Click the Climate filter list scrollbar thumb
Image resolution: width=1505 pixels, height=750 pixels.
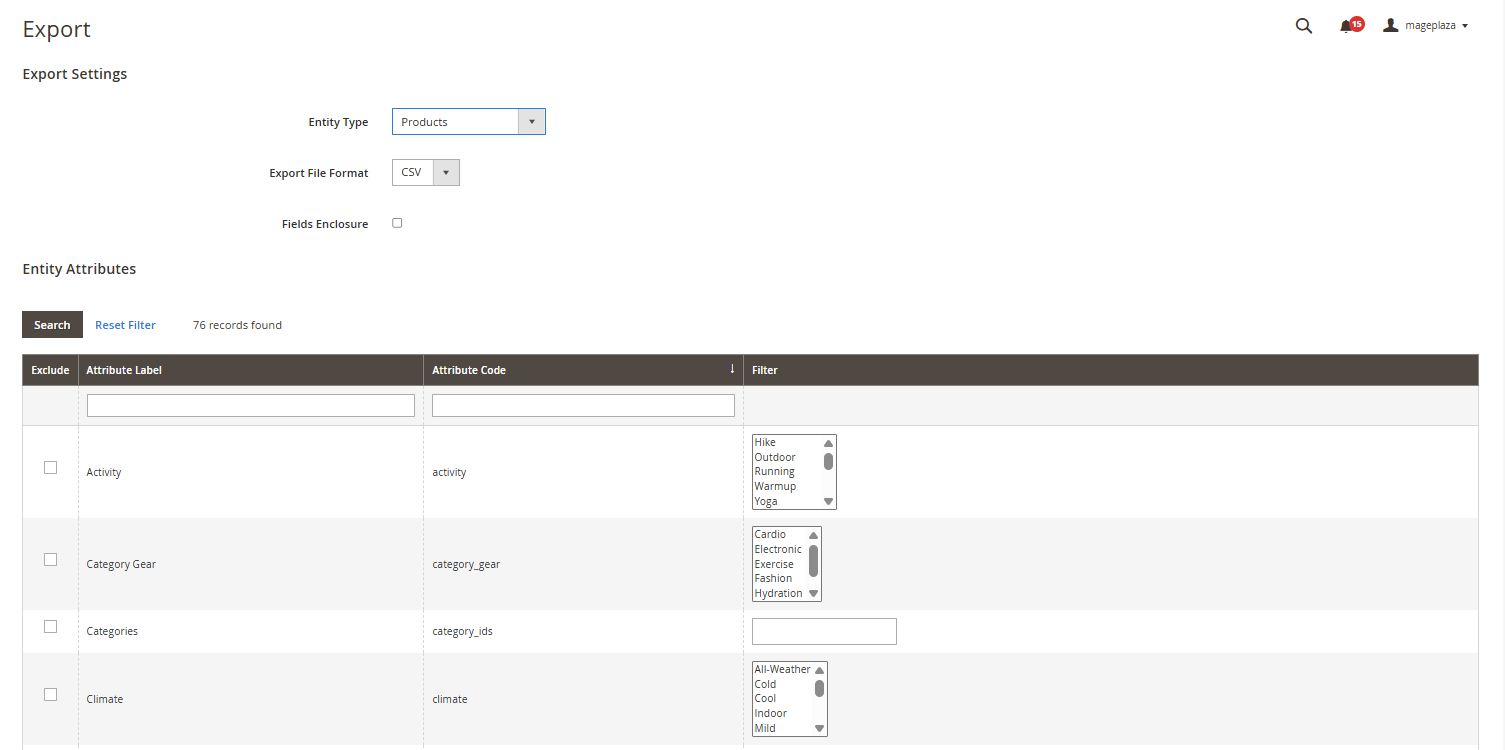(819, 688)
